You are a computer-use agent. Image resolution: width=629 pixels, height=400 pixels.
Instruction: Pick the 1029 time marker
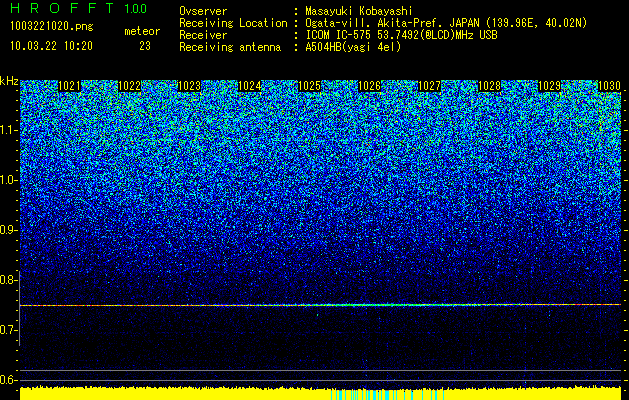[x=549, y=86]
